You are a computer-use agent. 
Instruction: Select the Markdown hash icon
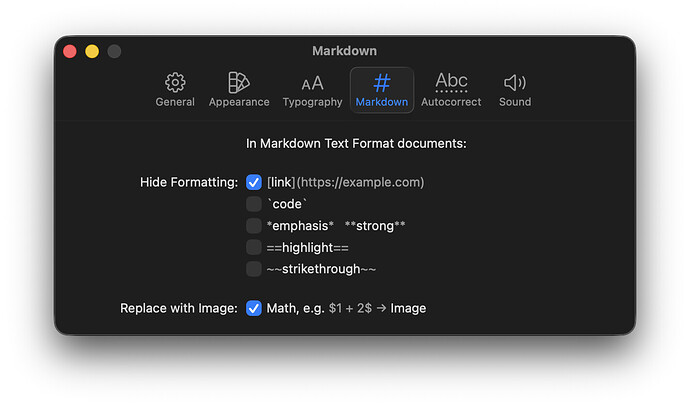point(382,82)
